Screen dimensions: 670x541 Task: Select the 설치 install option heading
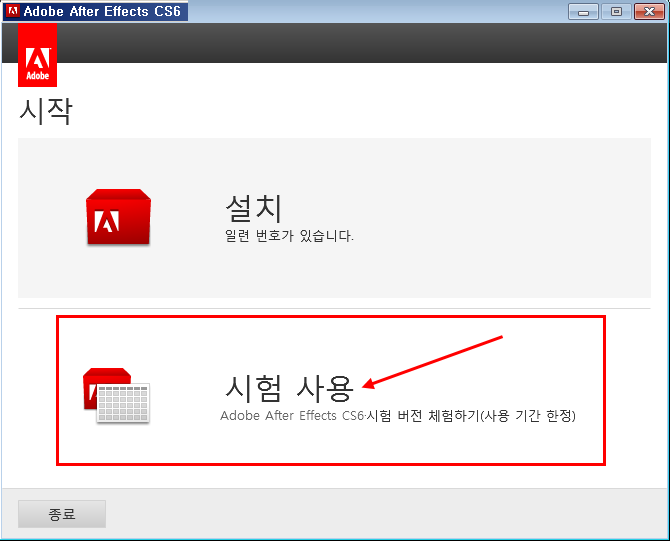[x=254, y=208]
